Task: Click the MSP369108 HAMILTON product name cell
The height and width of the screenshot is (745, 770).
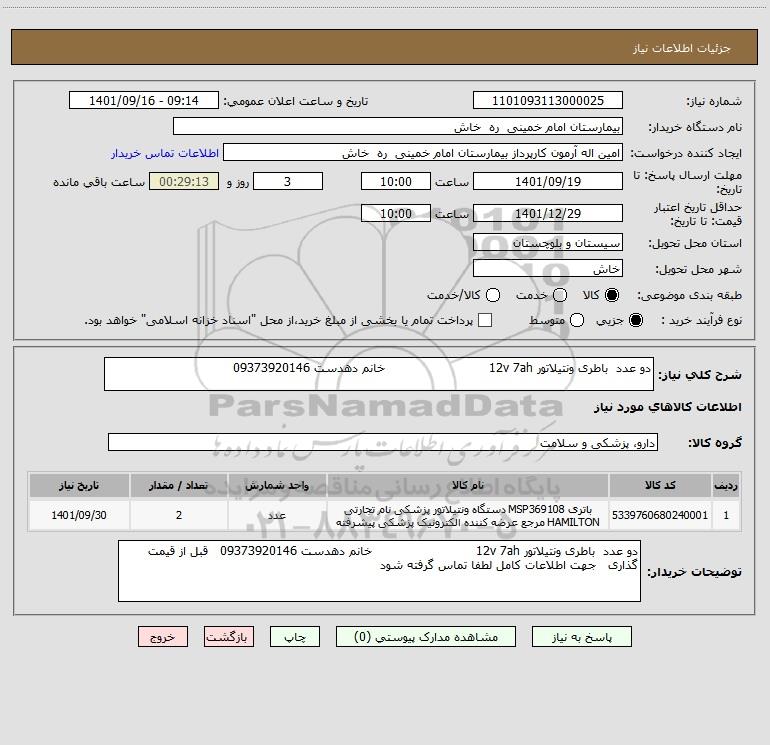Action: [x=468, y=515]
